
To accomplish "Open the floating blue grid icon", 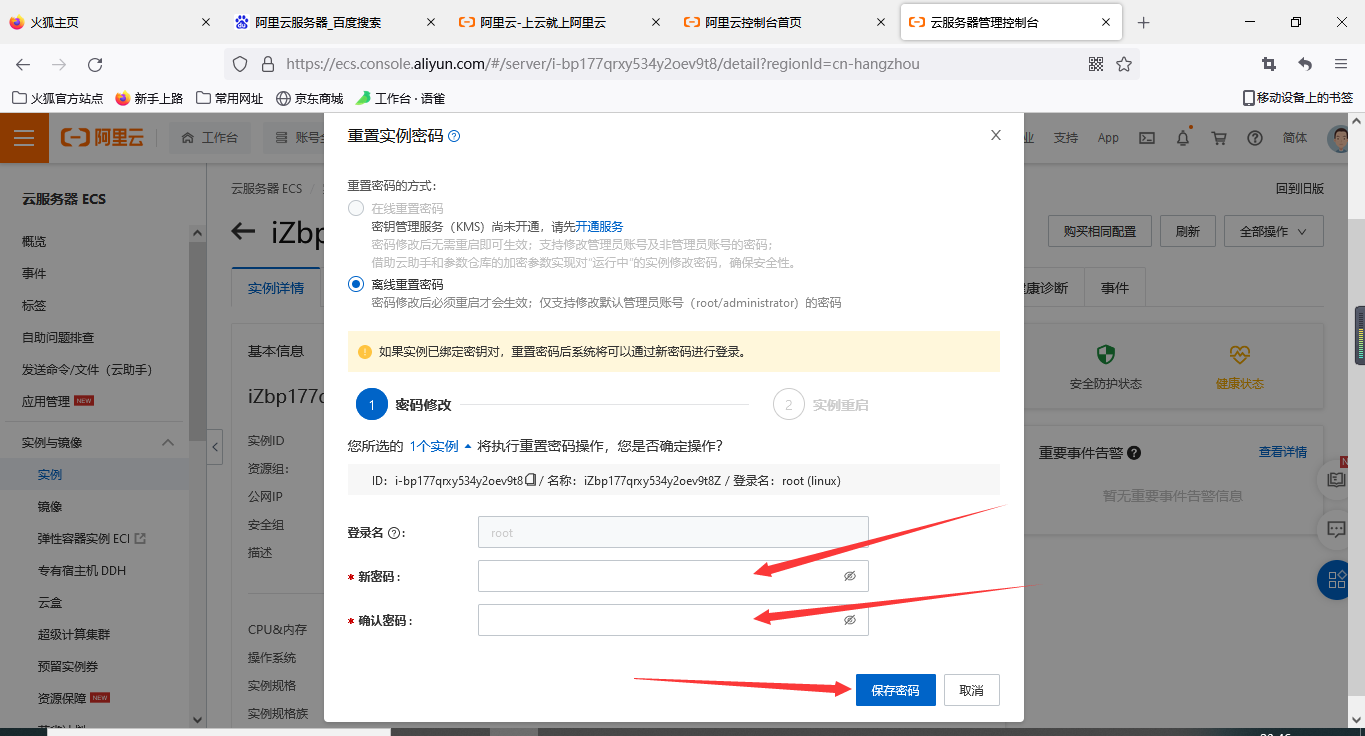I will point(1337,579).
